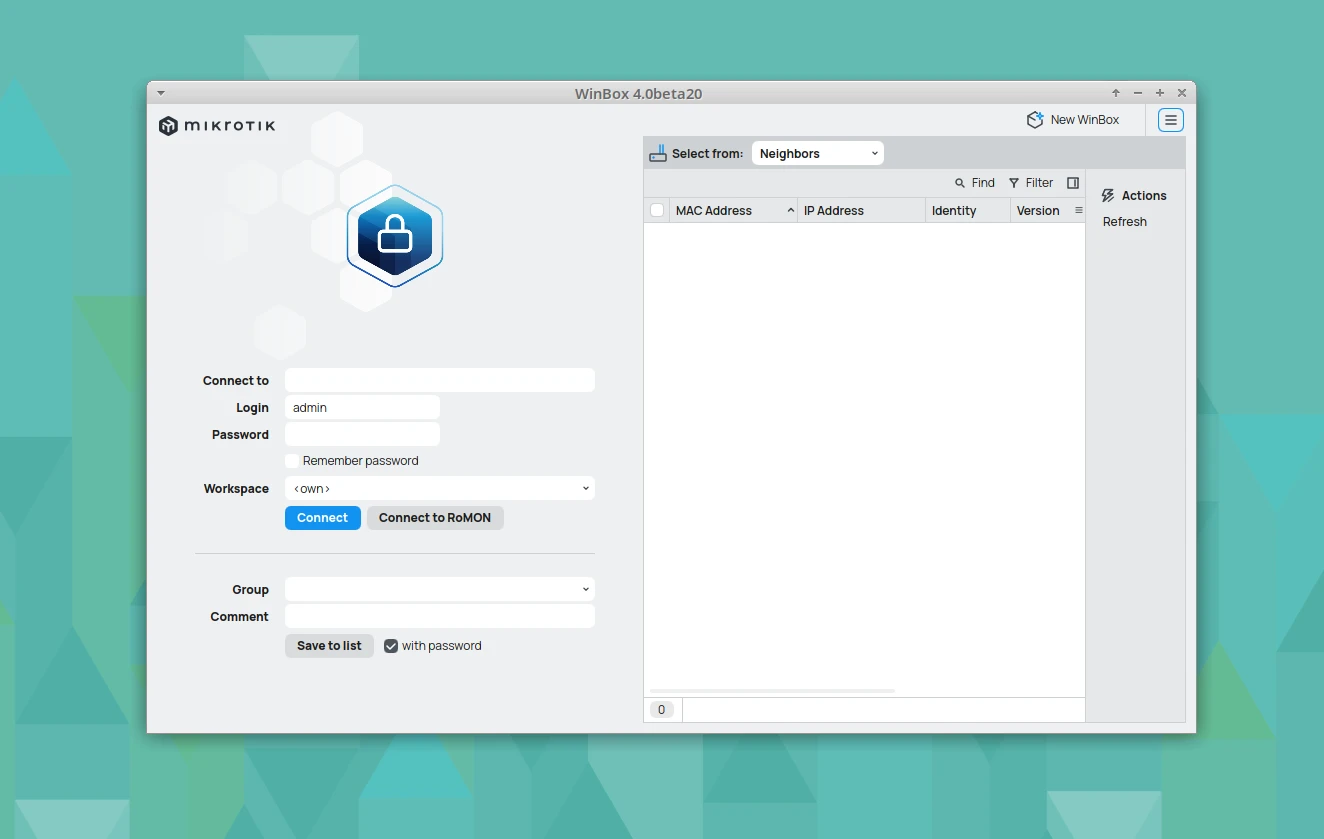Click the horizontal scrollbar under the neighbors table

click(x=772, y=691)
